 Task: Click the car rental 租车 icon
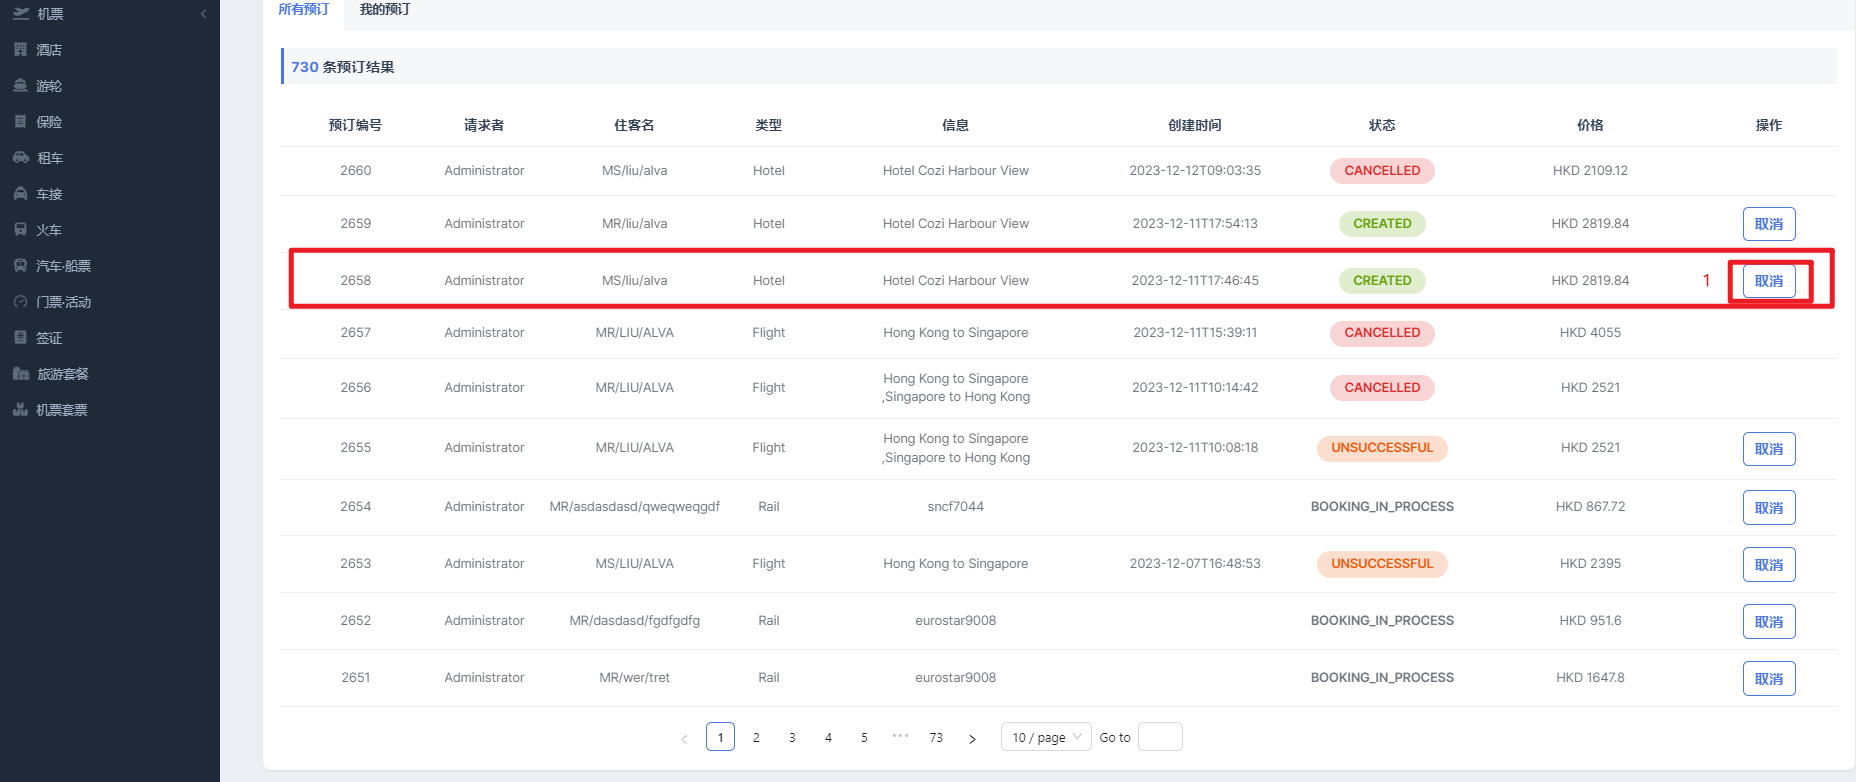pos(20,158)
